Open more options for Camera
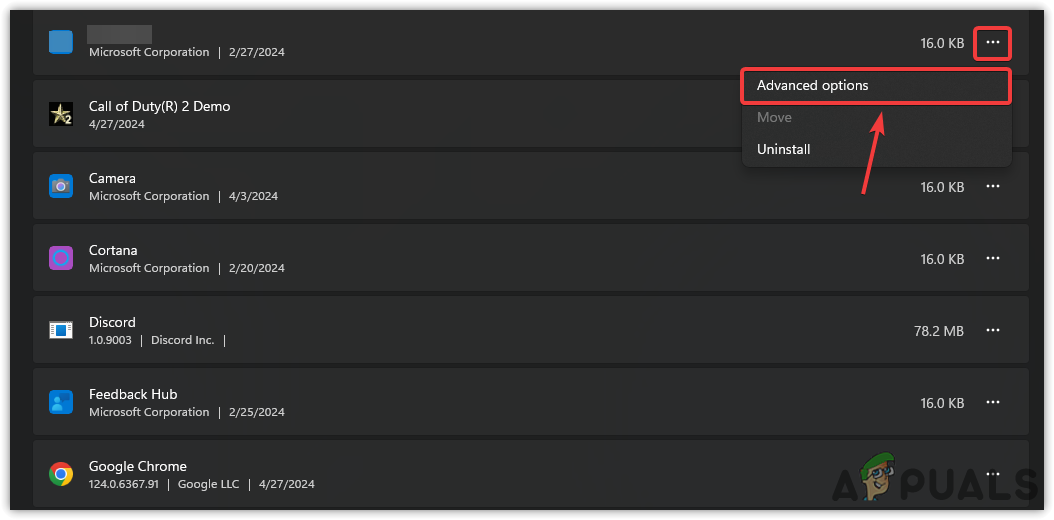1054x520 pixels. pyautogui.click(x=993, y=186)
